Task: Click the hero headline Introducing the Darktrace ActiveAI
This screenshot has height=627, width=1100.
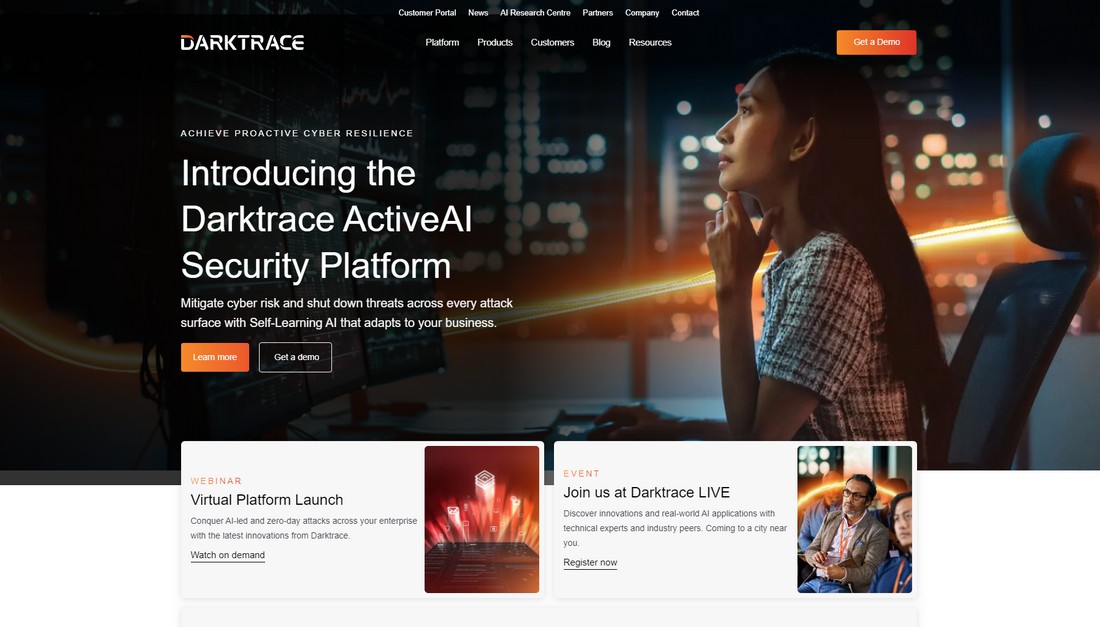Action: pos(326,219)
